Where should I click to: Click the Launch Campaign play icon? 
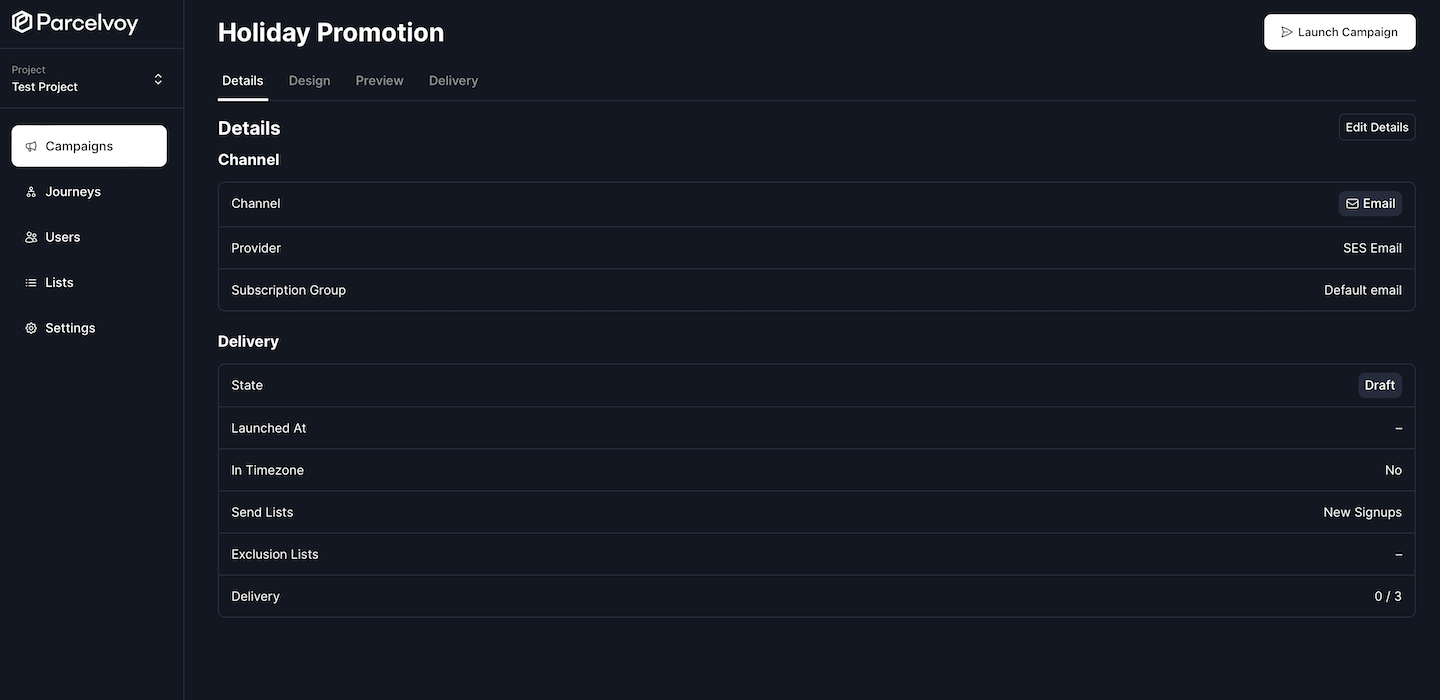pos(1287,32)
